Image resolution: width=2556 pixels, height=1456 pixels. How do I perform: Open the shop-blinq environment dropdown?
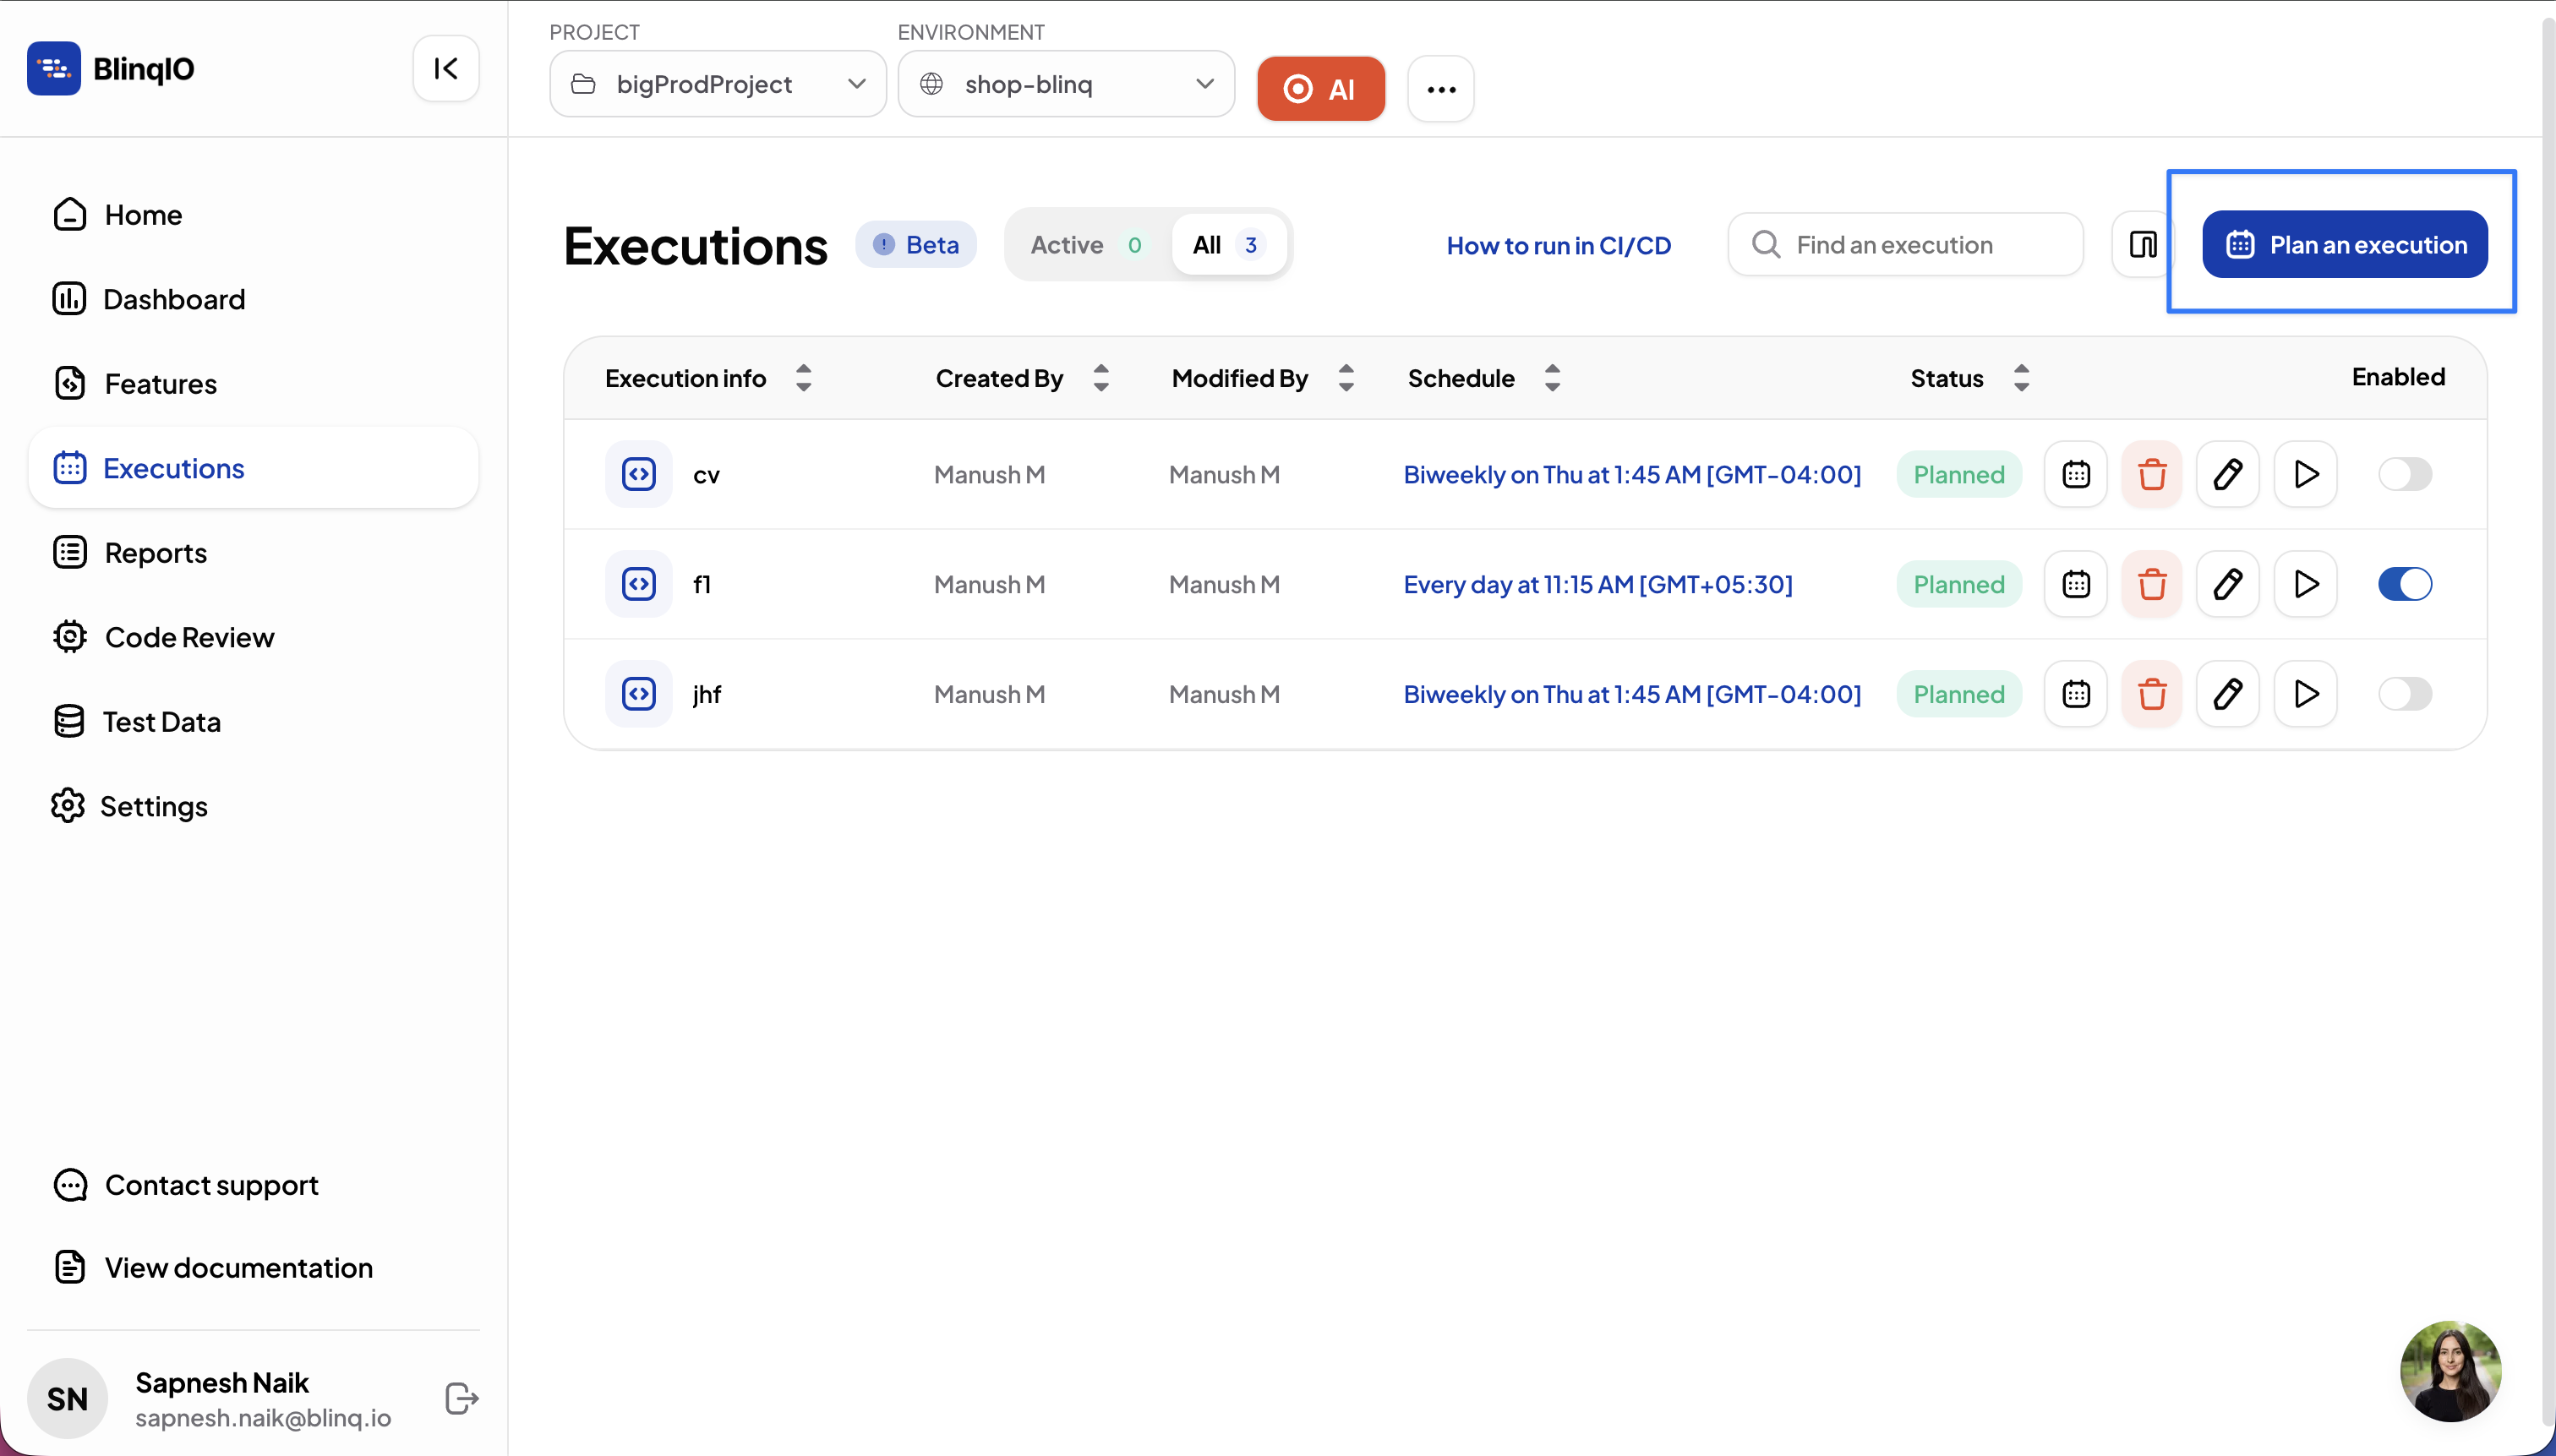[1065, 85]
